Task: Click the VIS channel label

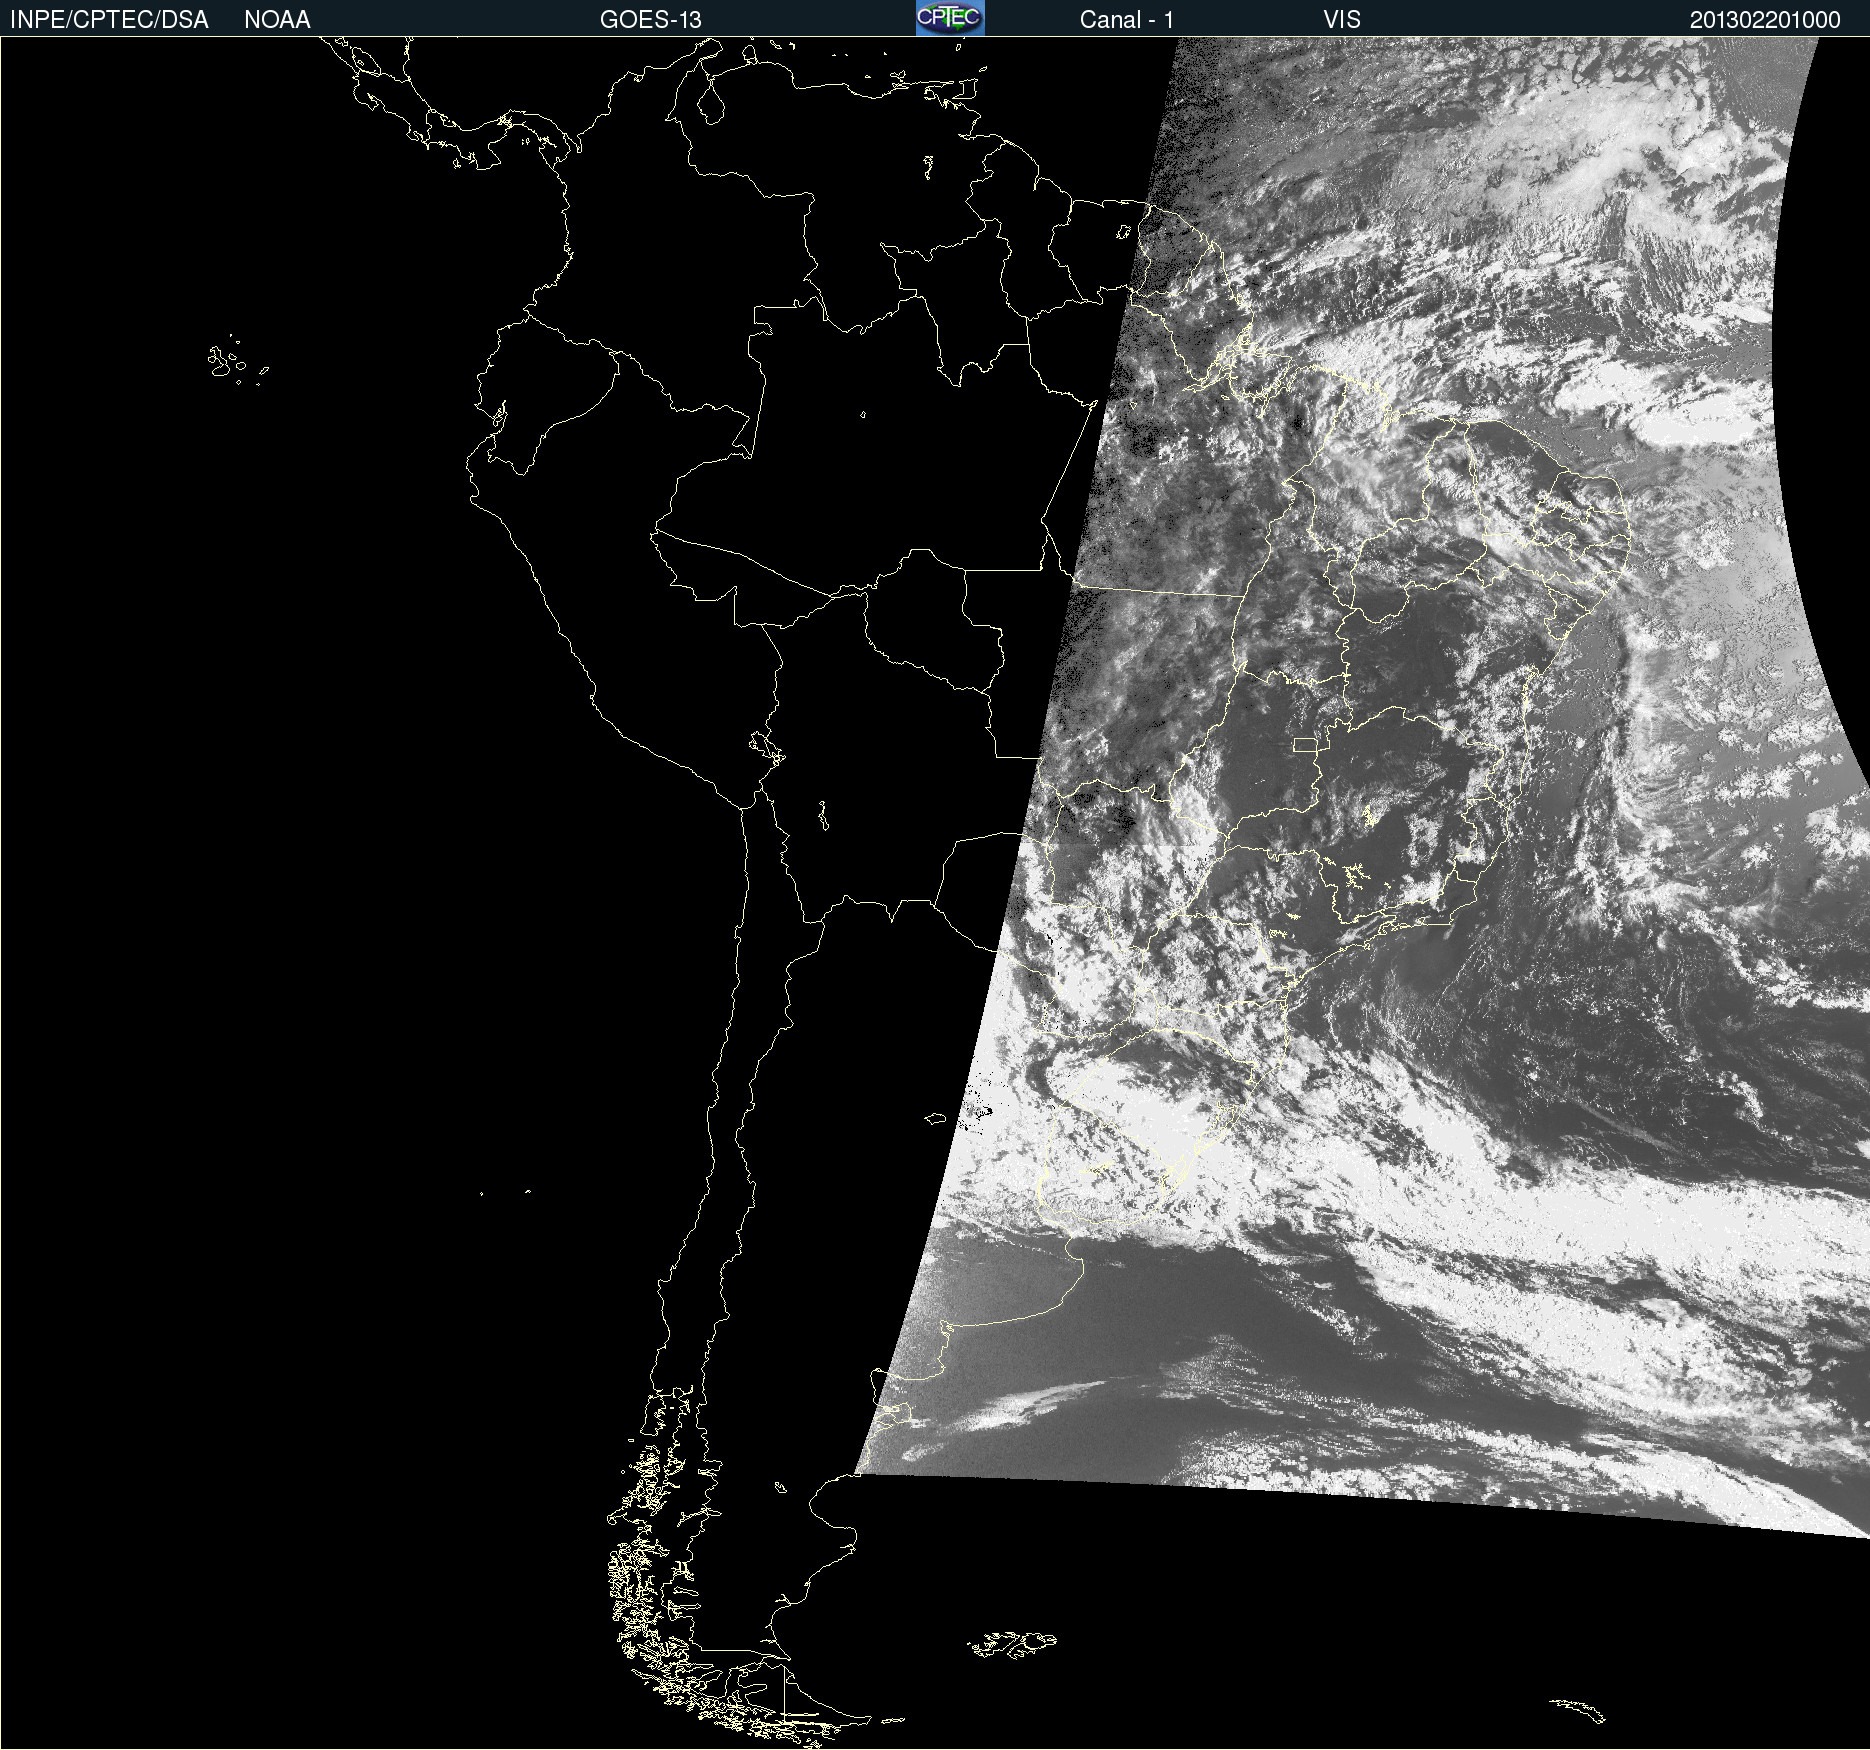Action: coord(1342,20)
